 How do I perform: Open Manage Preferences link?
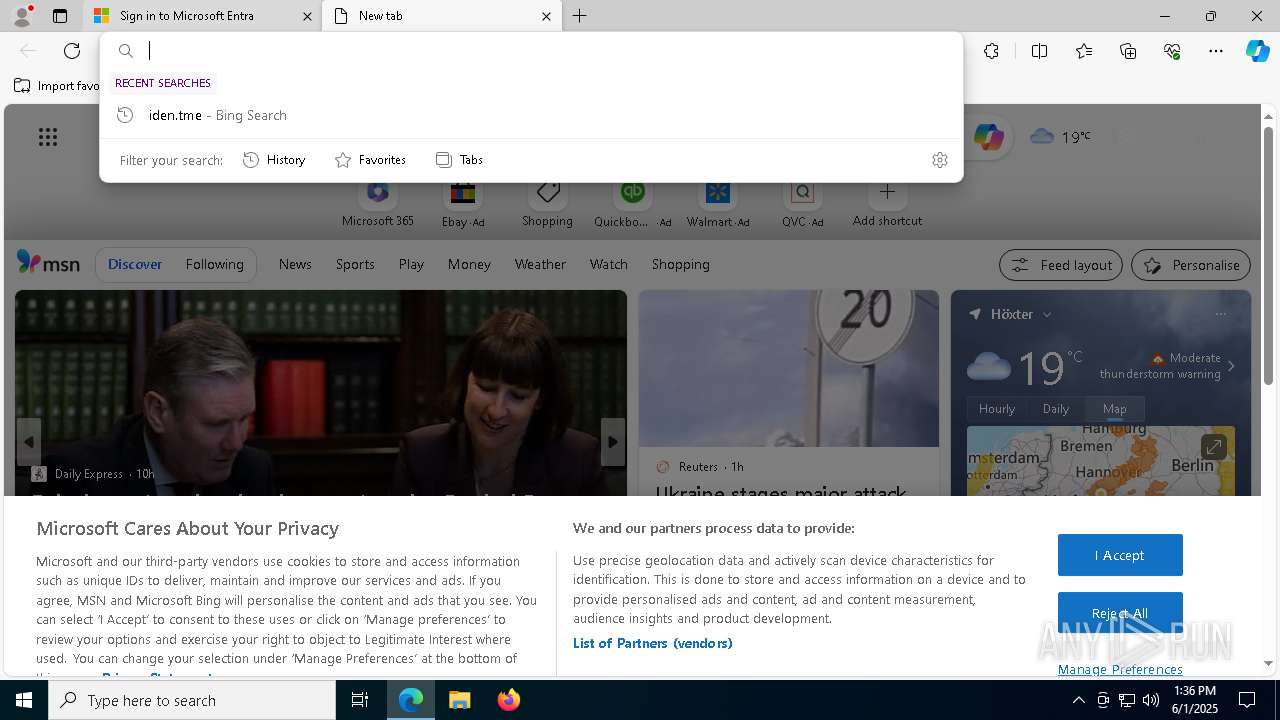(x=1120, y=669)
